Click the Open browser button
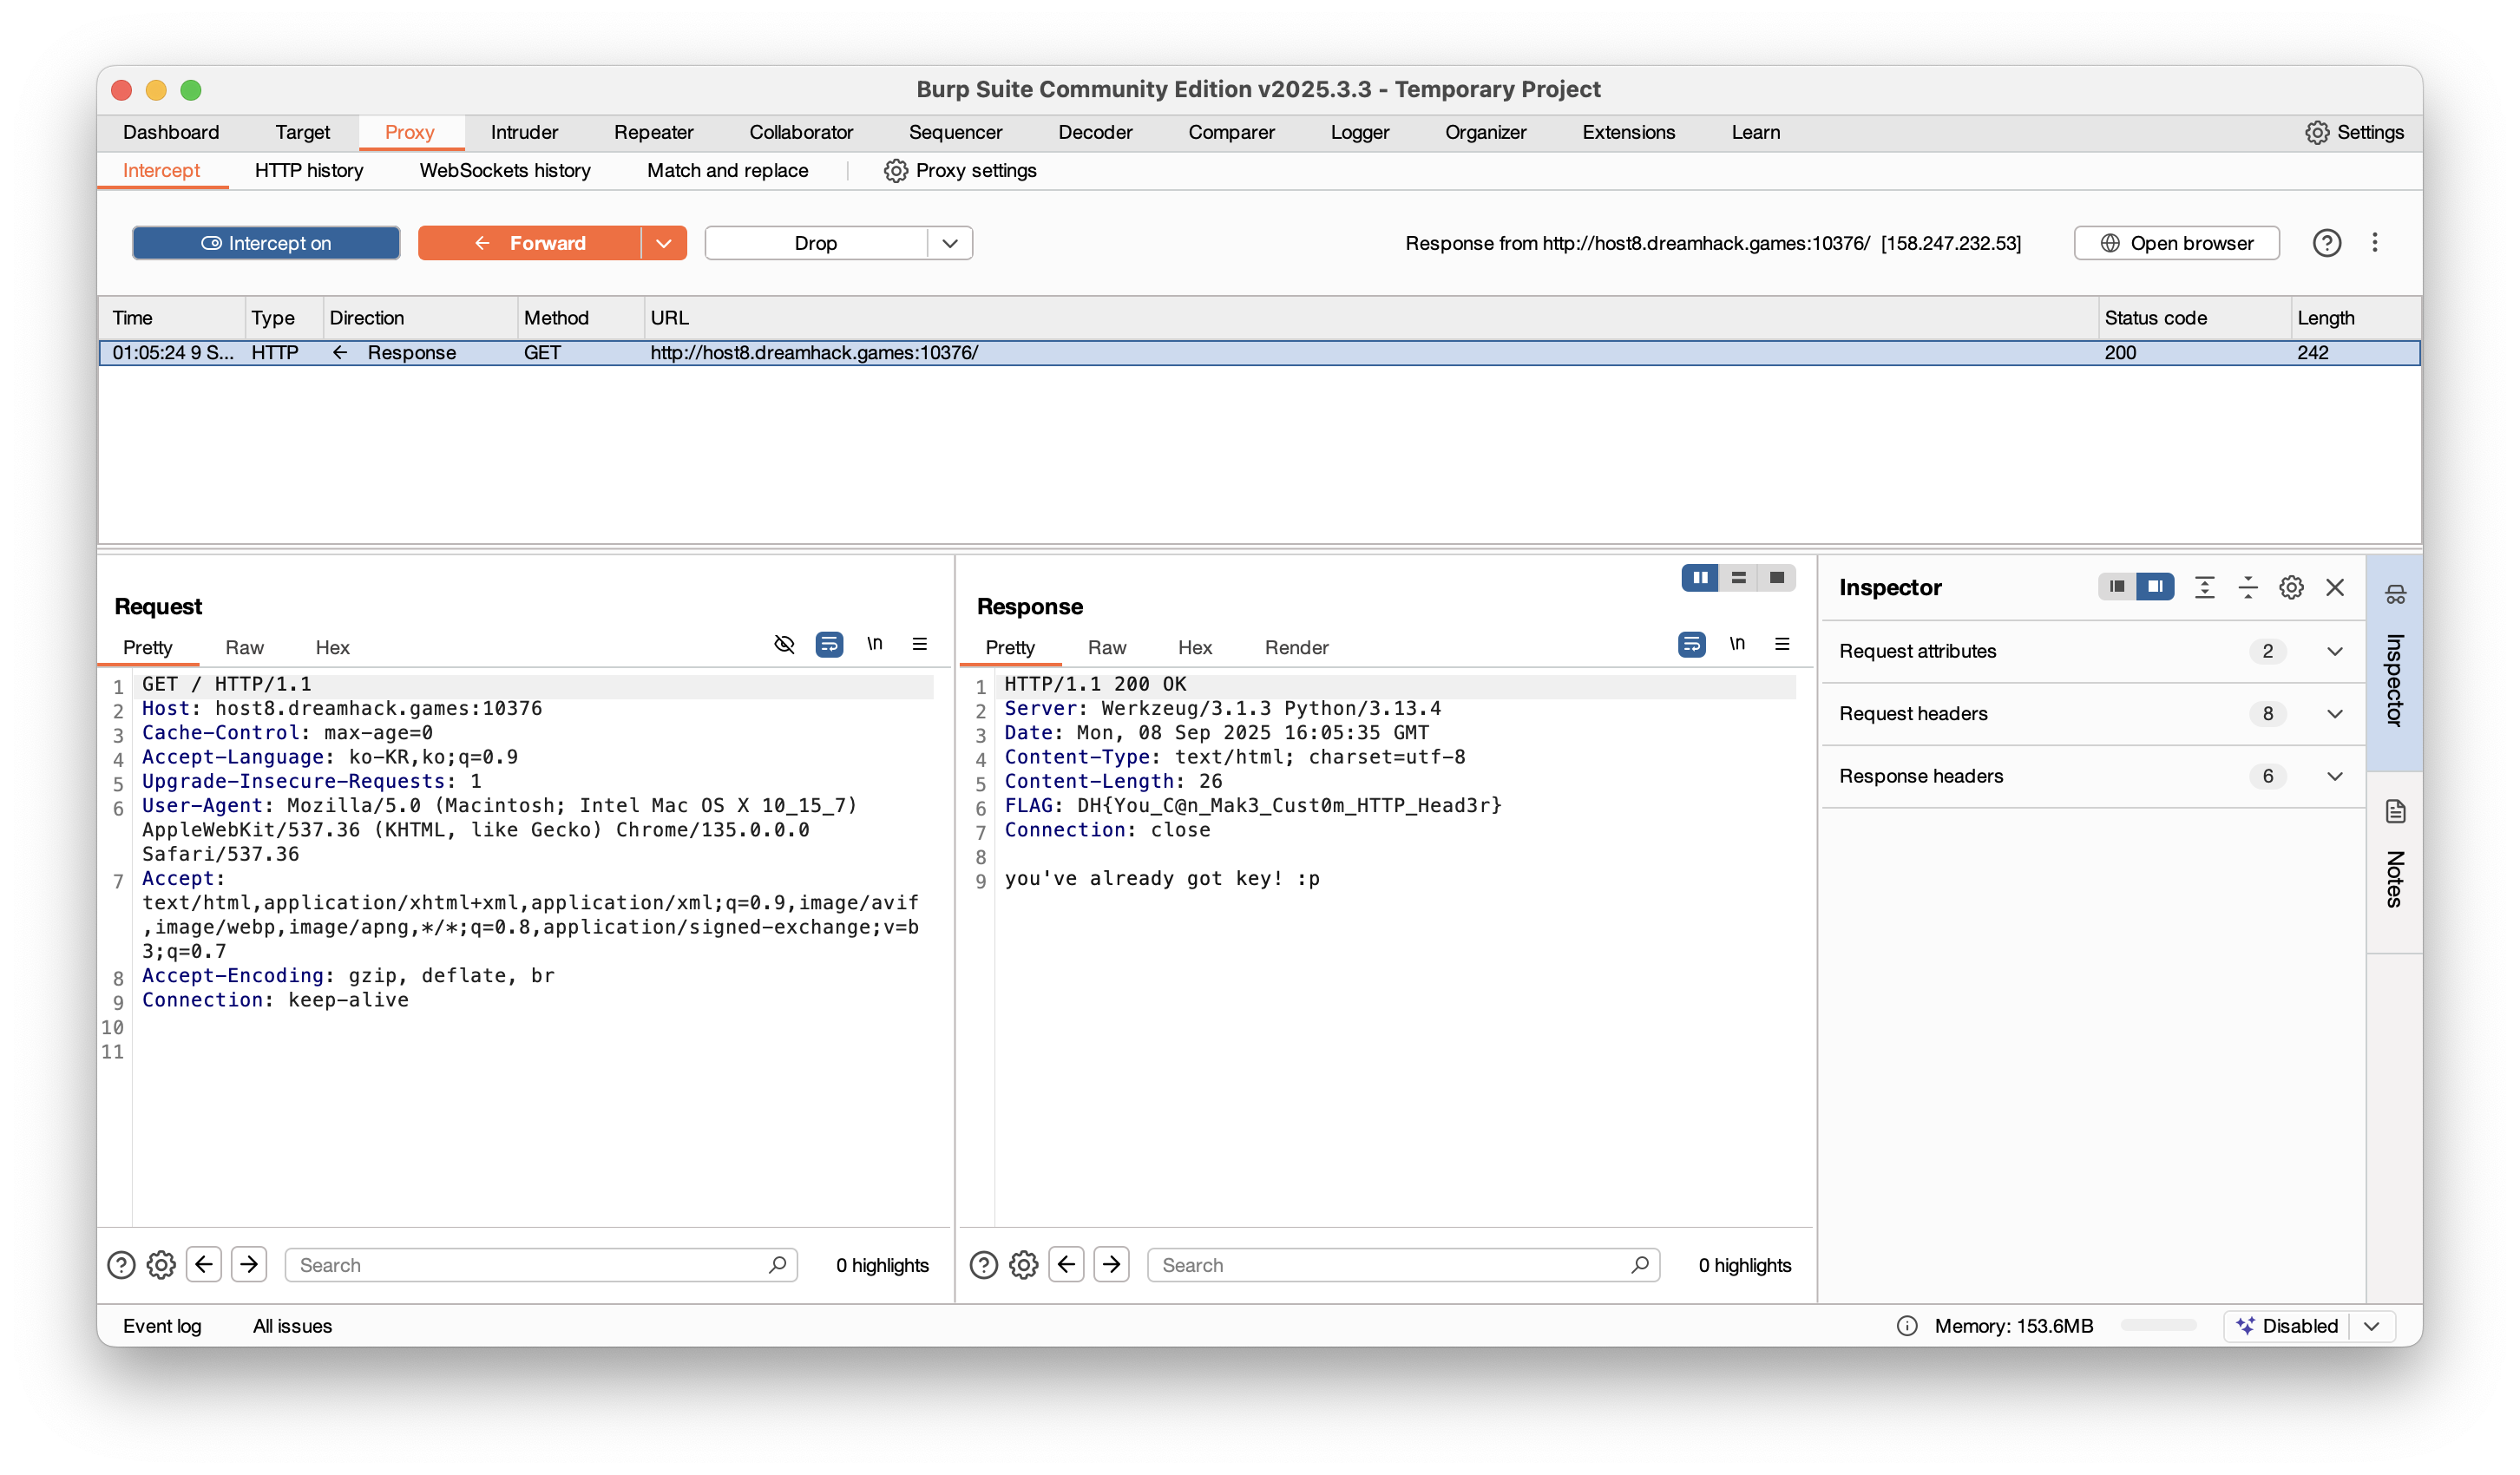2520x1475 pixels. point(2177,243)
